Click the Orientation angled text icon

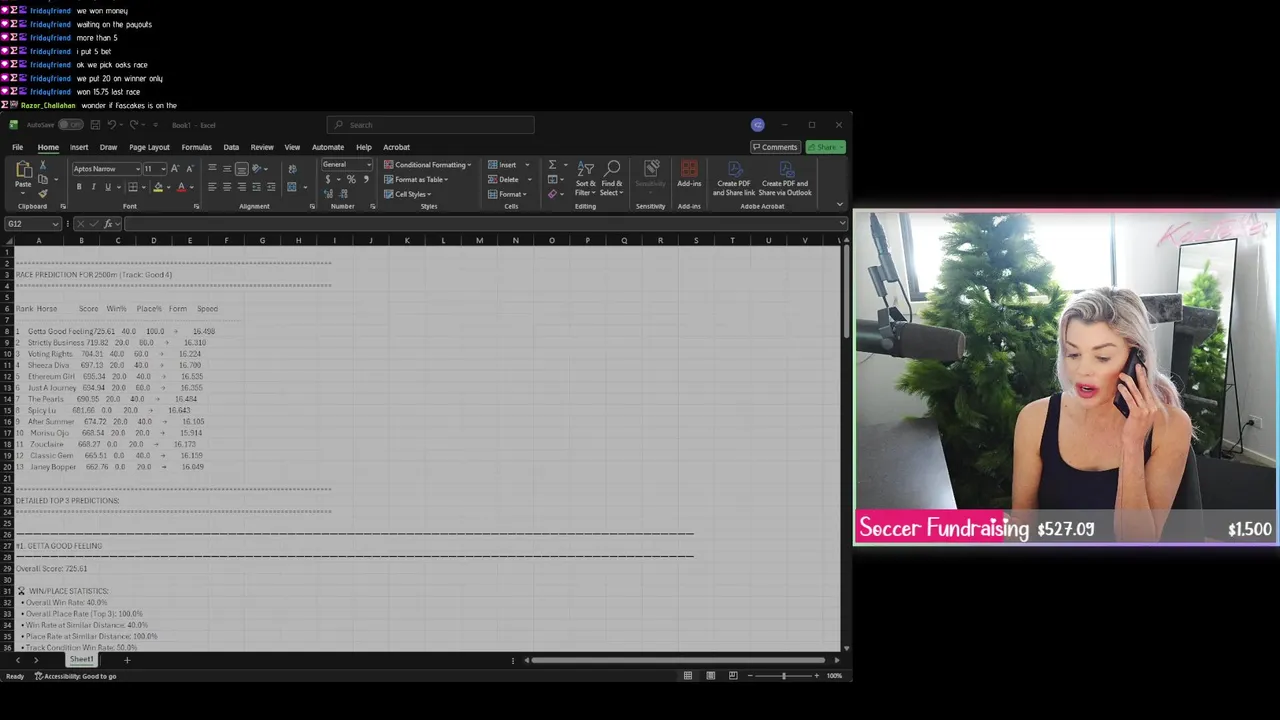[x=258, y=169]
